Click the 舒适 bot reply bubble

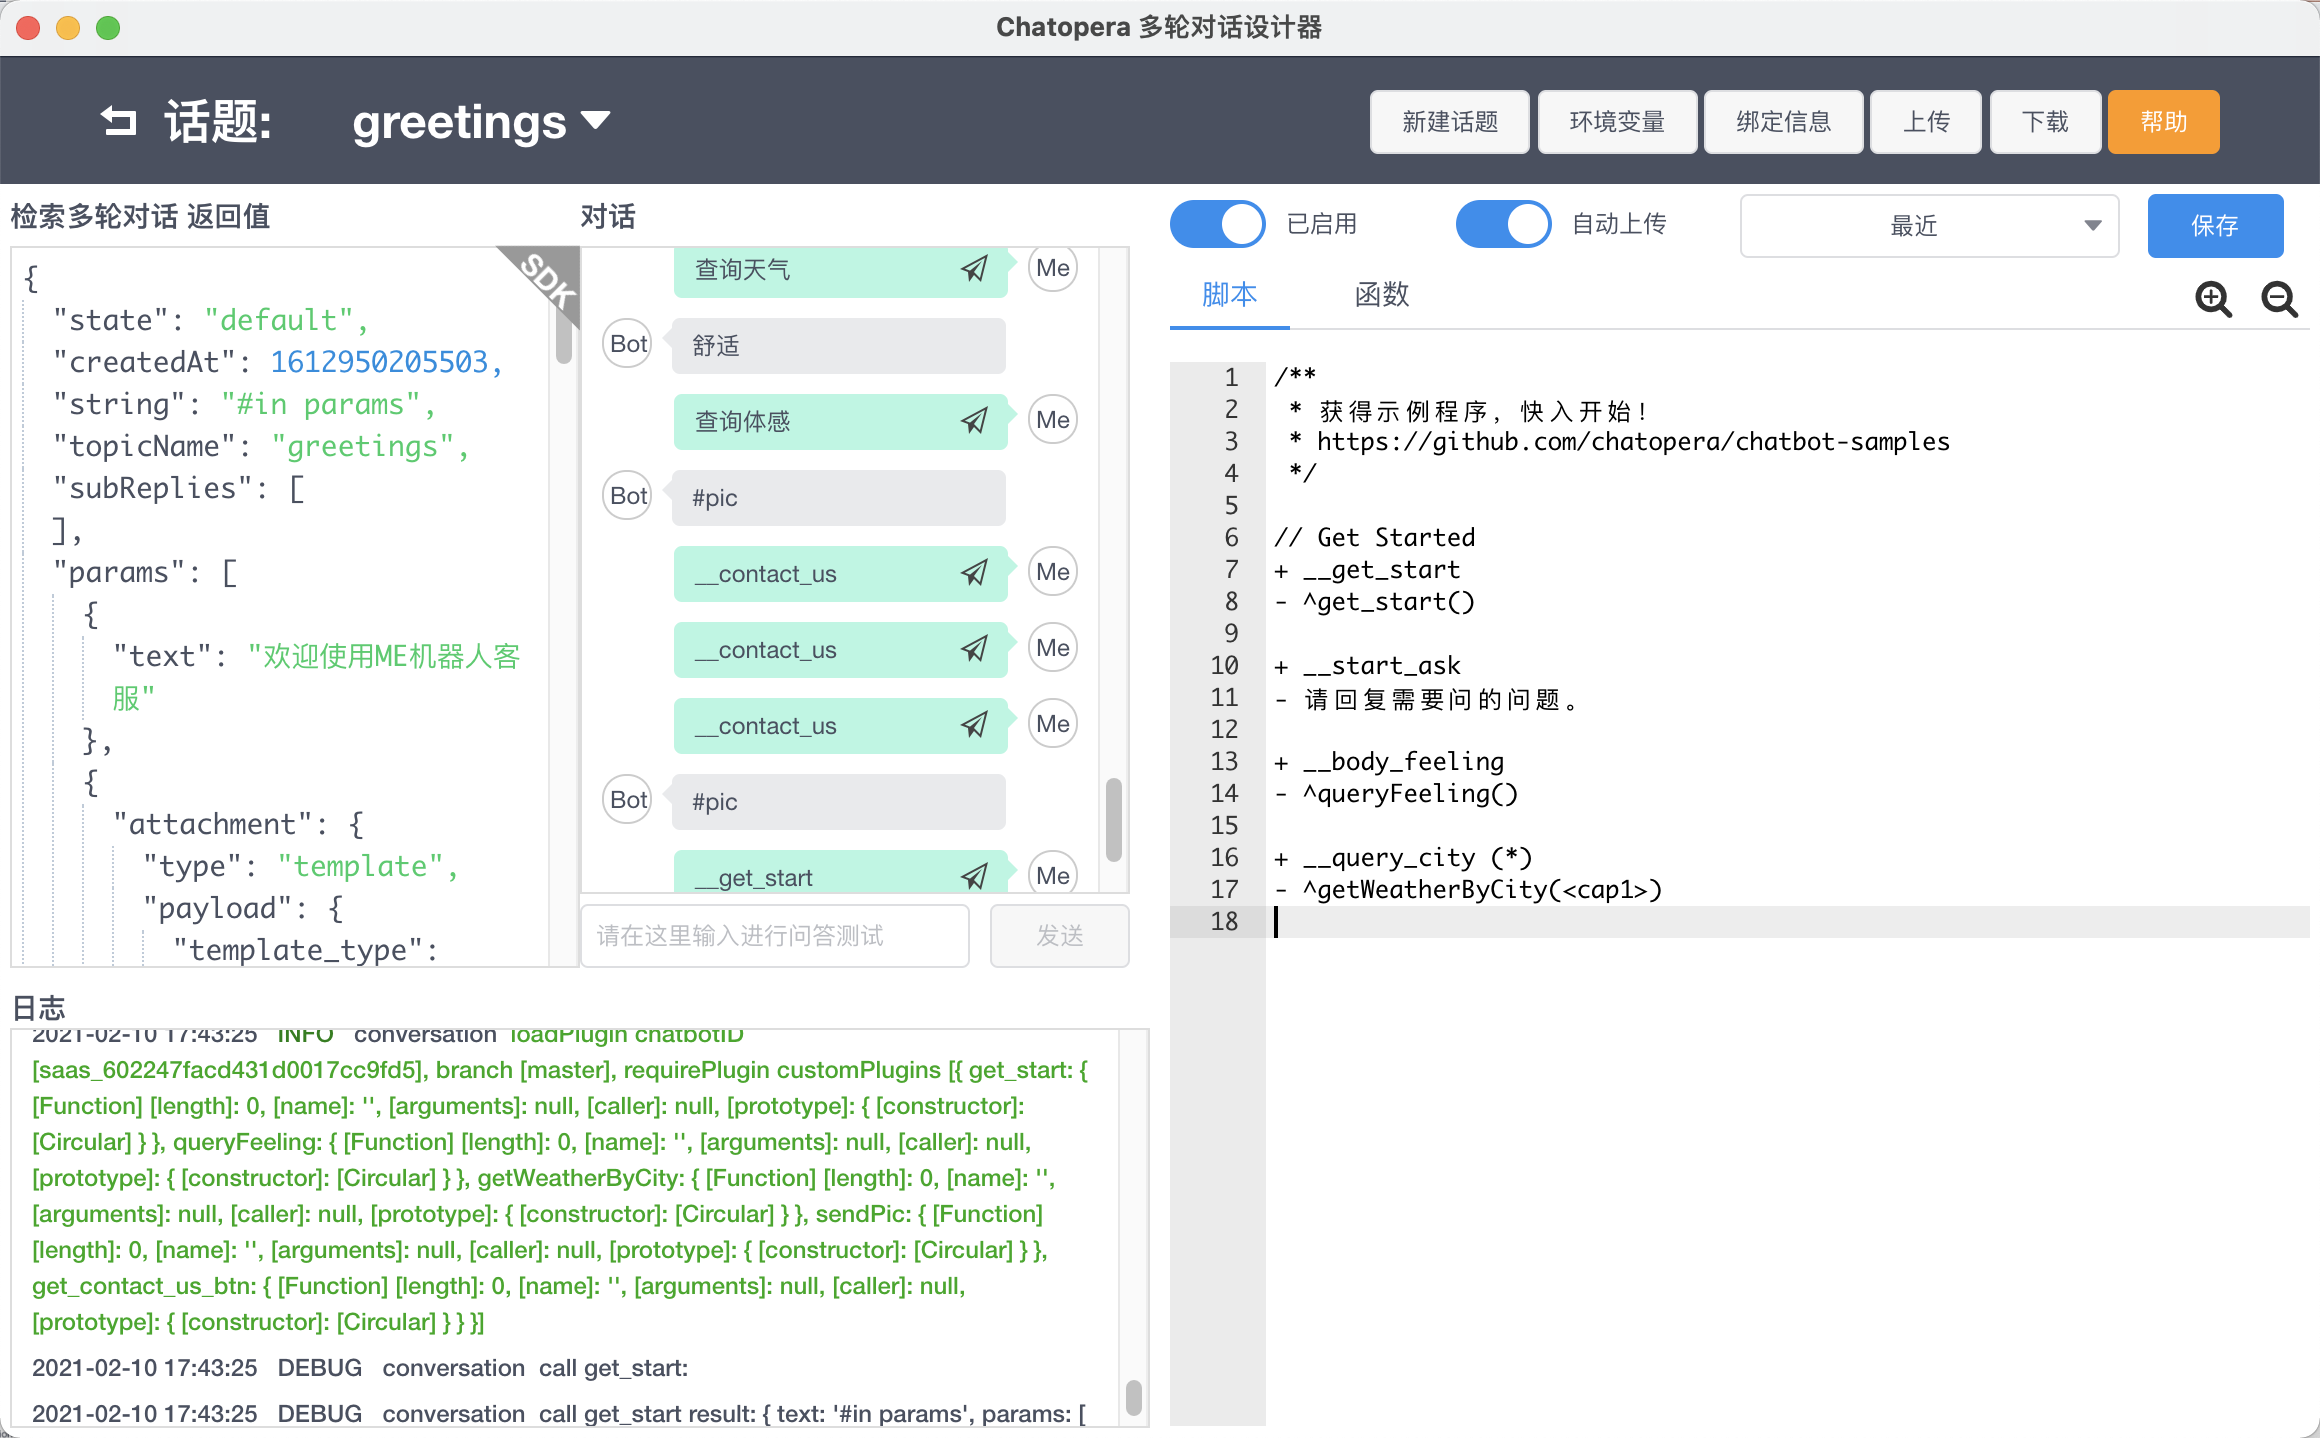coord(838,346)
